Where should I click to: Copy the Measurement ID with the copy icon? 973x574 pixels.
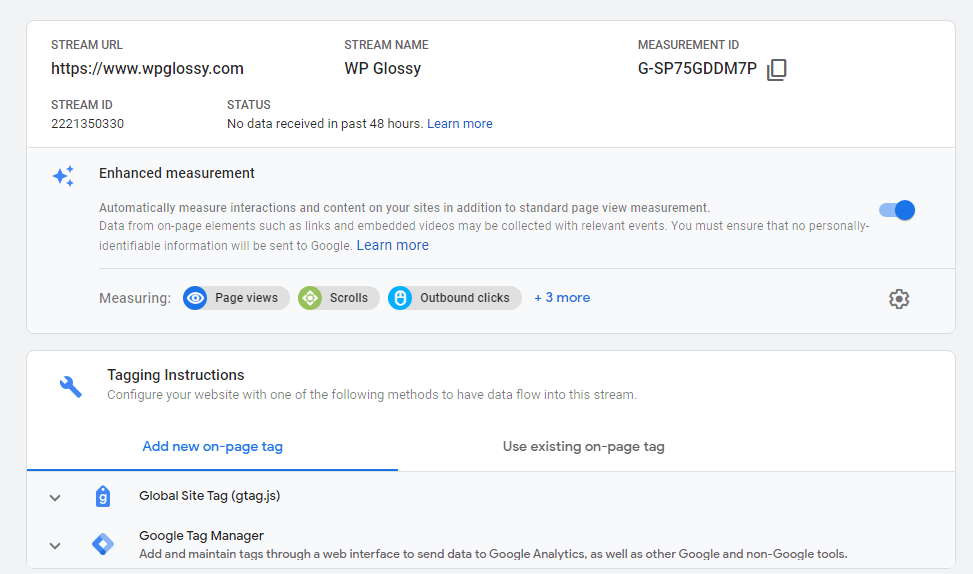(x=776, y=70)
